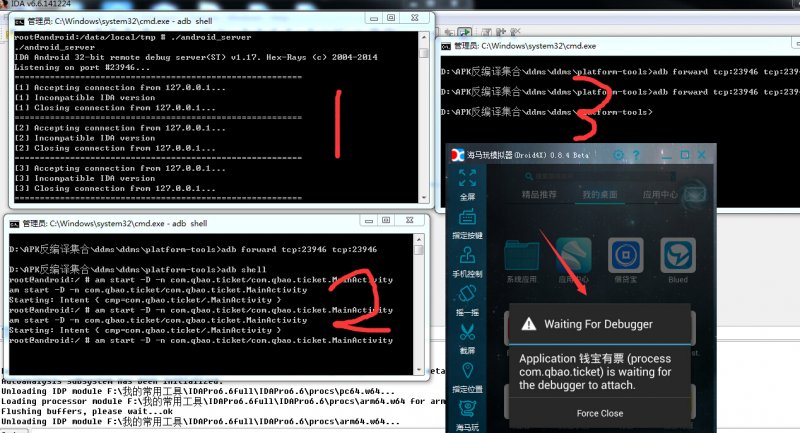Take a screenshot with 截屏 scissors icon

click(467, 333)
